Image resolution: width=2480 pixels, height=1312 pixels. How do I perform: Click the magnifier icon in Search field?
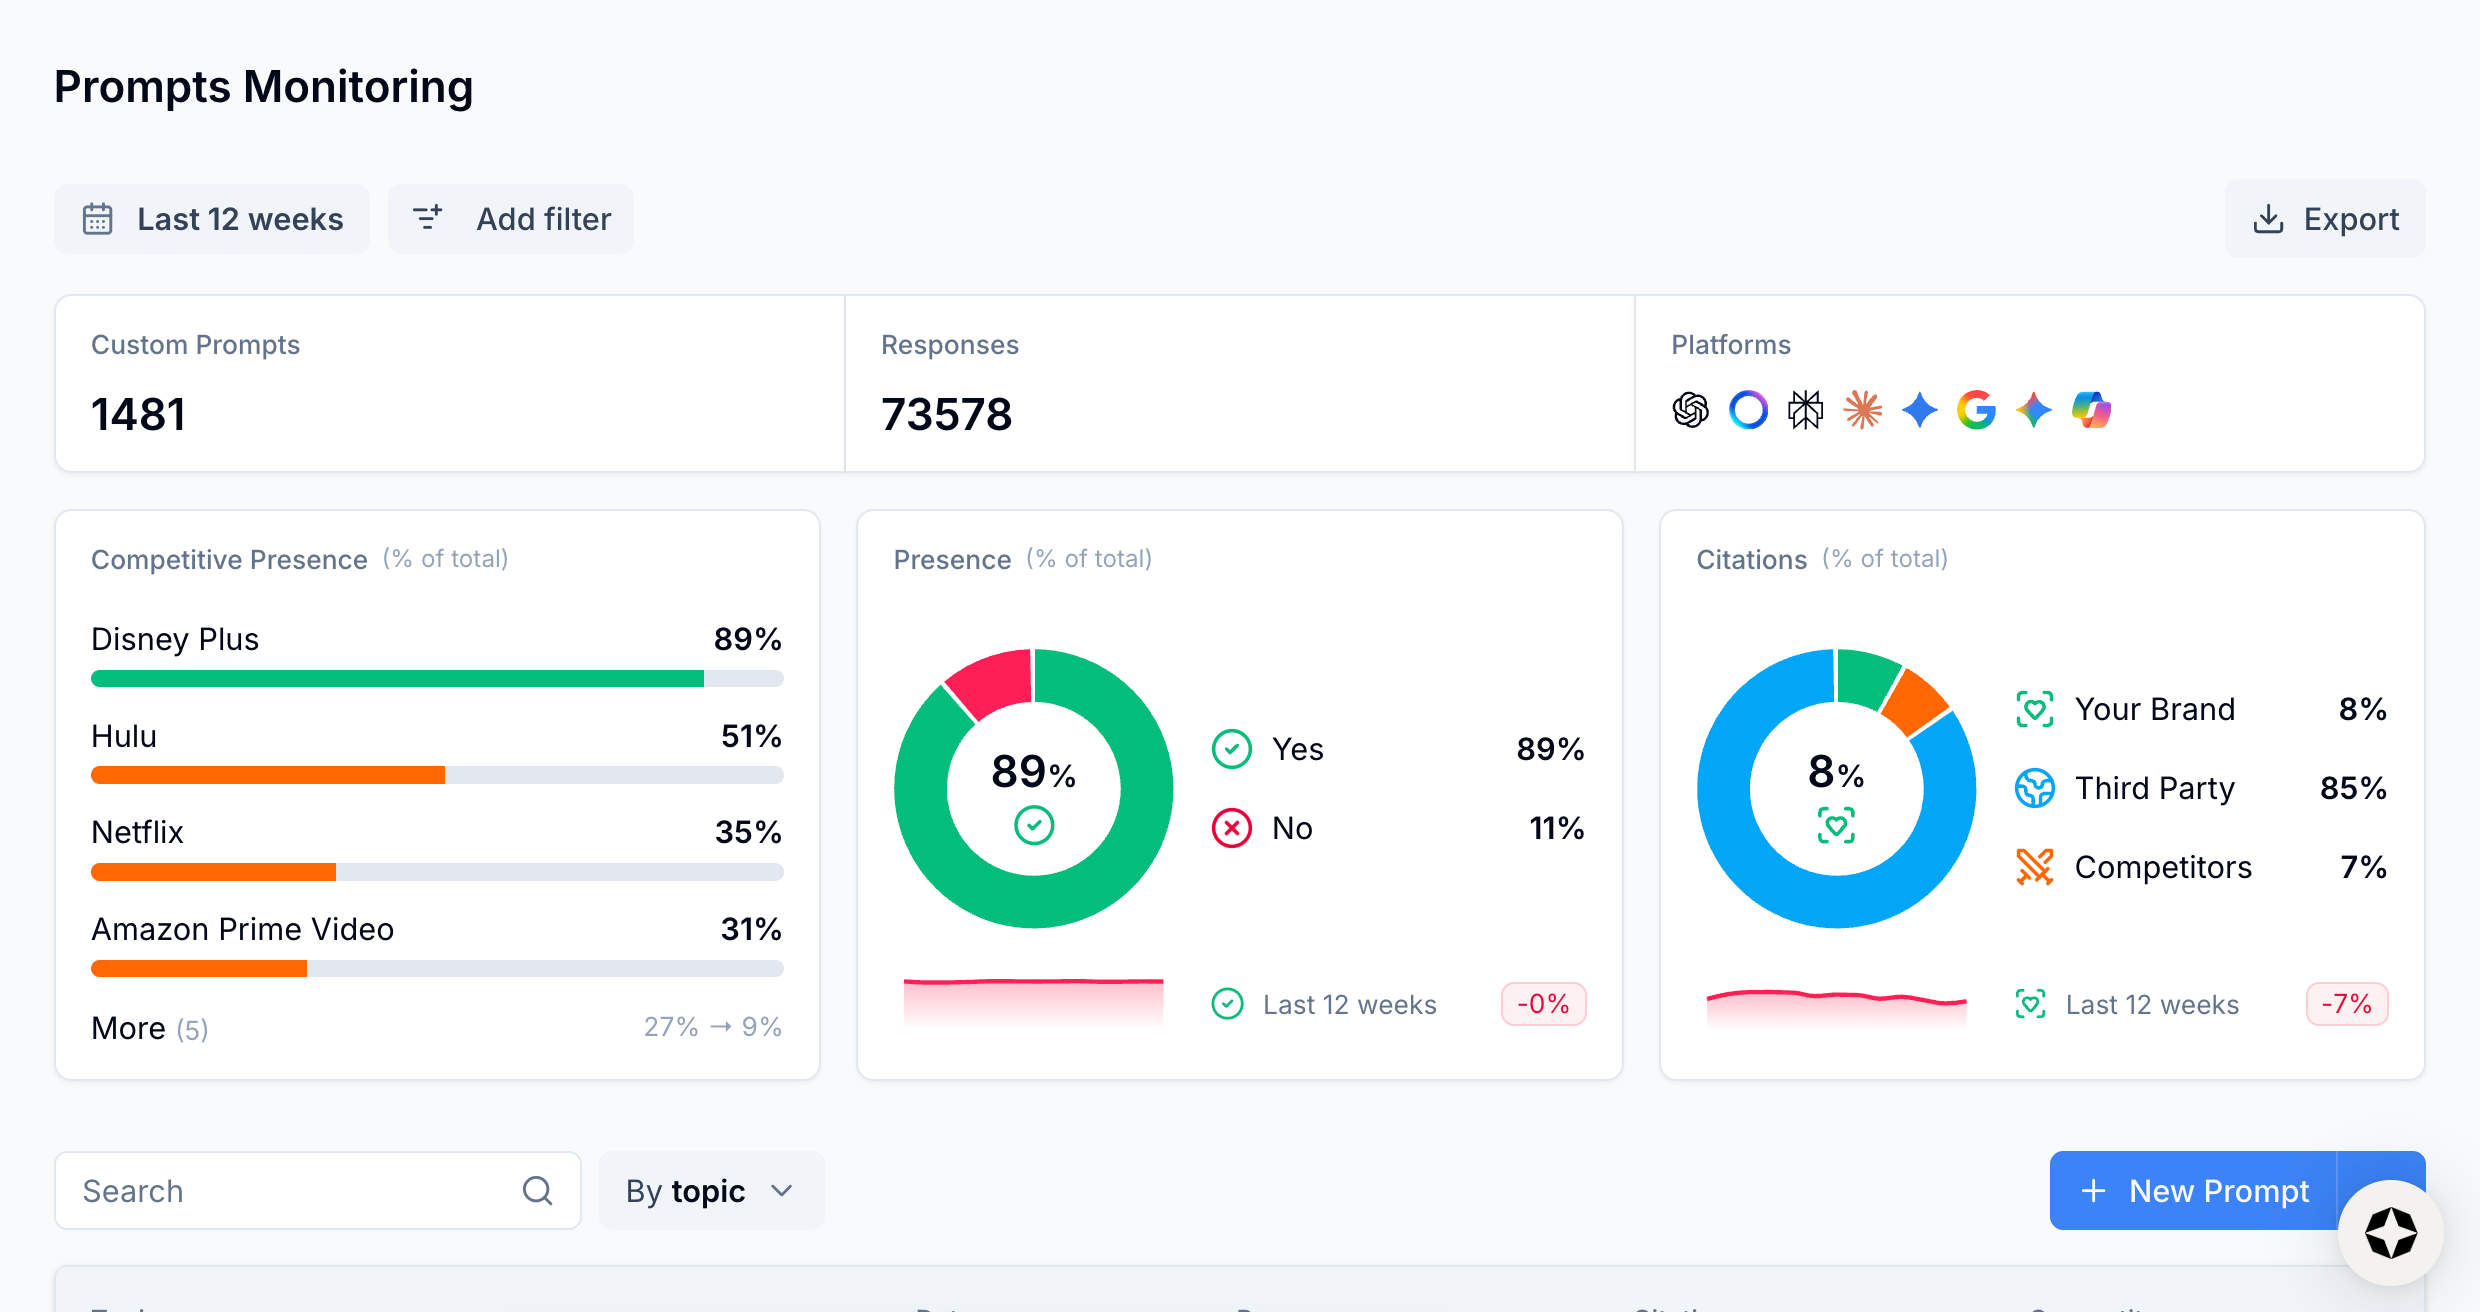[x=537, y=1190]
